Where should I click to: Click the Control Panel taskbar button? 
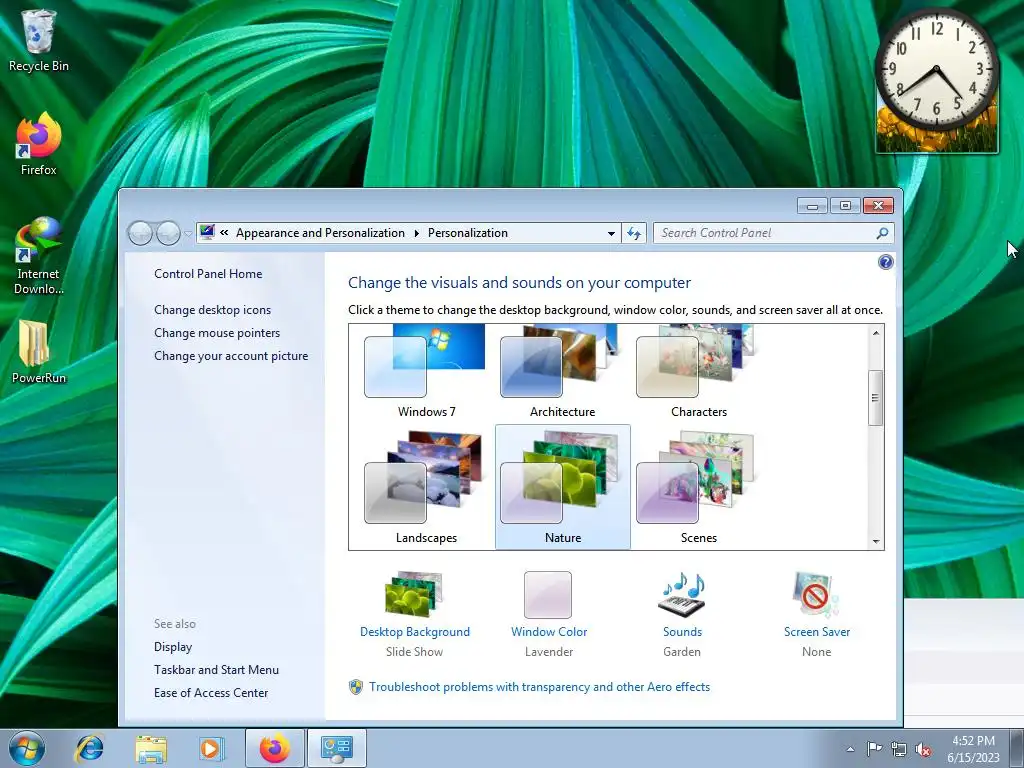pyautogui.click(x=337, y=748)
